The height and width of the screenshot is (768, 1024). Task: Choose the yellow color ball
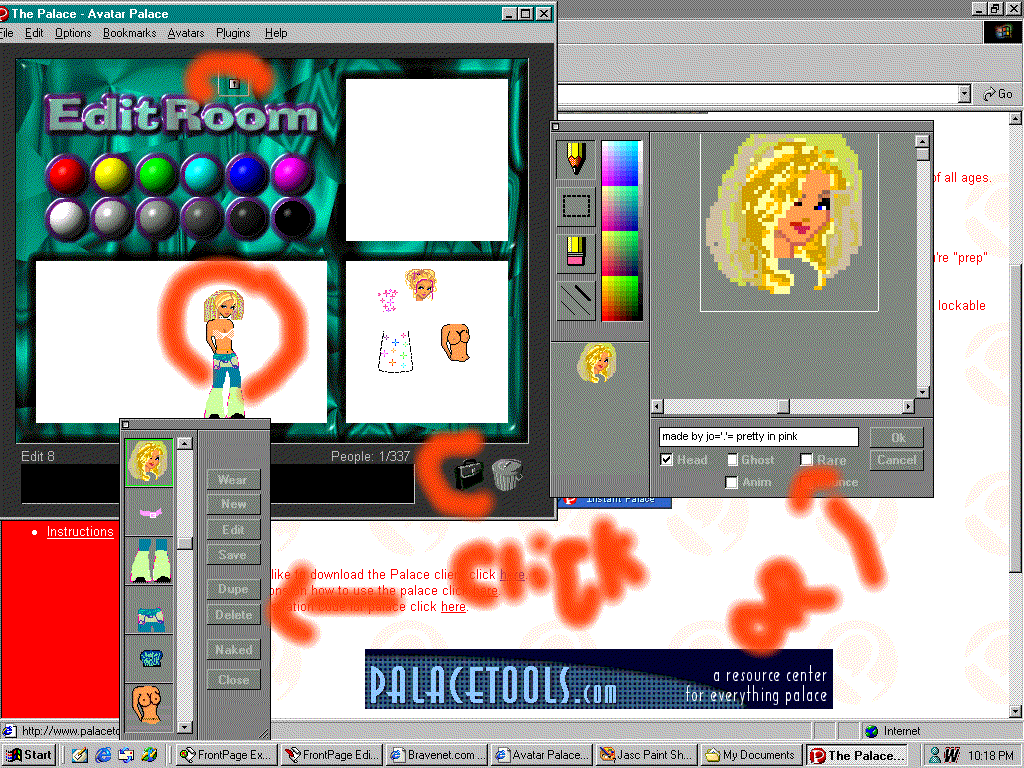pos(112,174)
